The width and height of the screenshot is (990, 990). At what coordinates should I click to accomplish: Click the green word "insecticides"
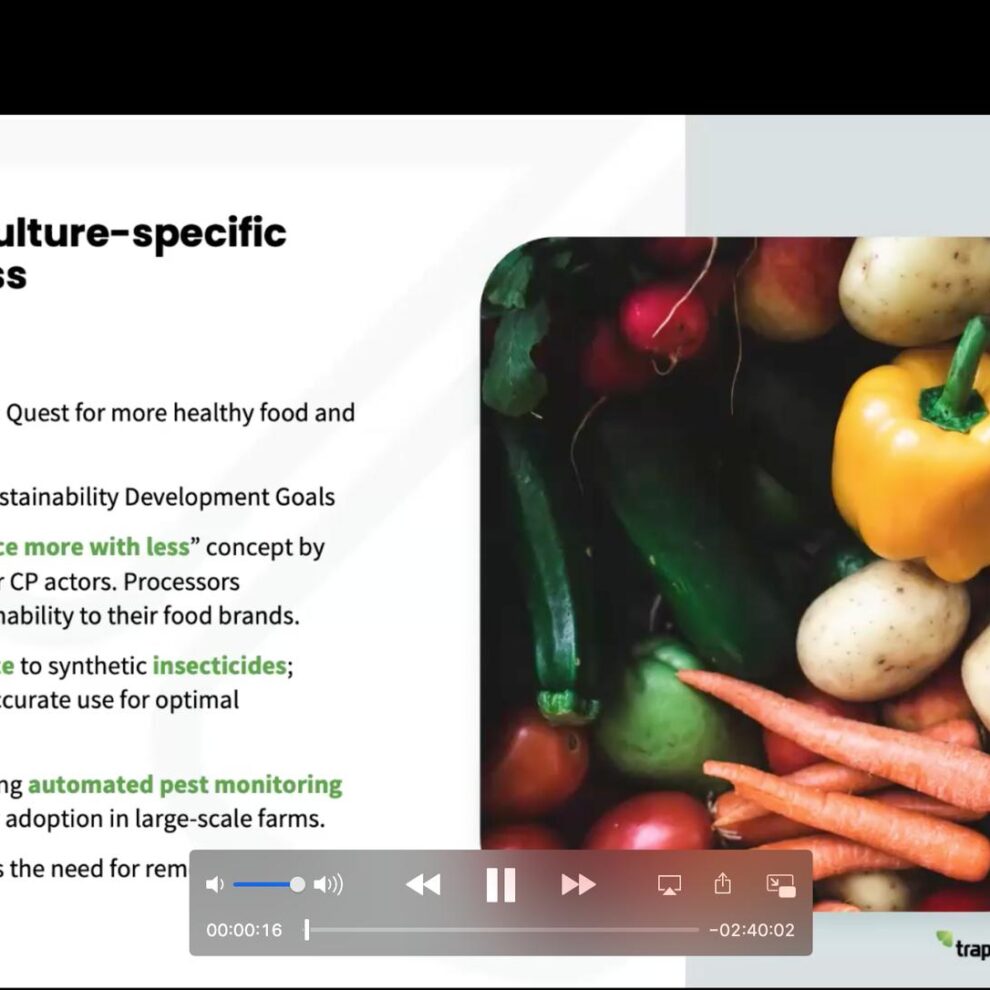click(x=219, y=665)
